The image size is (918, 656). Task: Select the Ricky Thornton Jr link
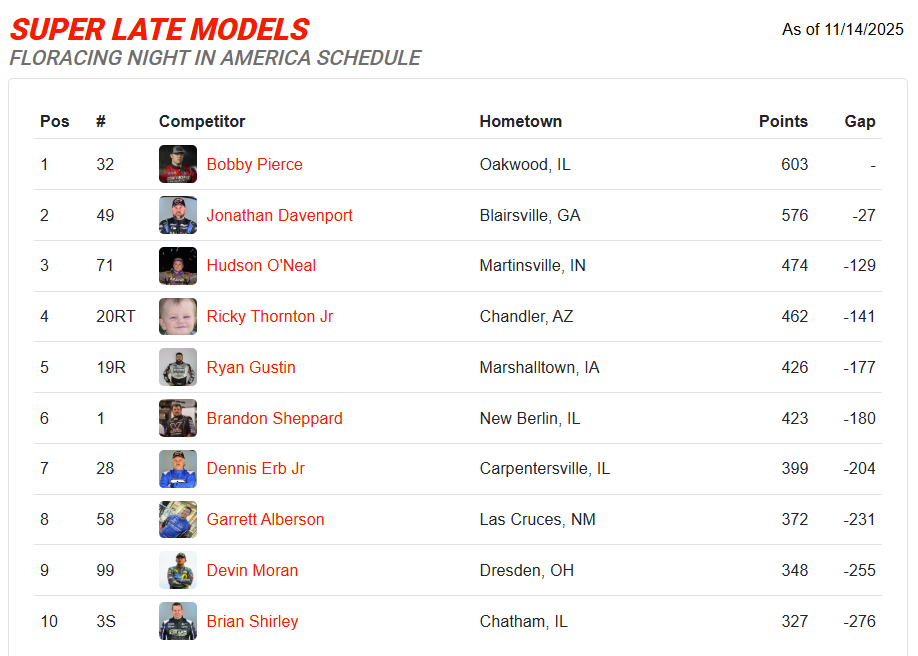(x=270, y=317)
